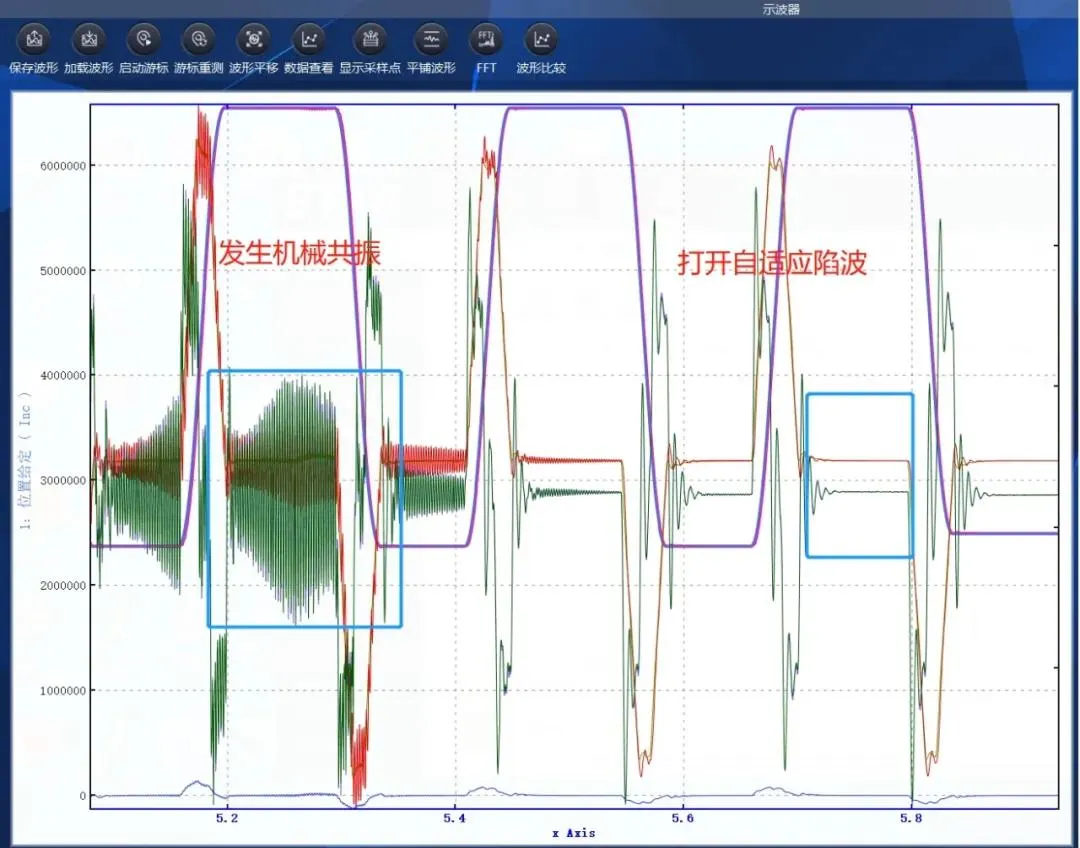Click the 保存波形 (save waveform) icon
The image size is (1080, 848).
click(34, 40)
